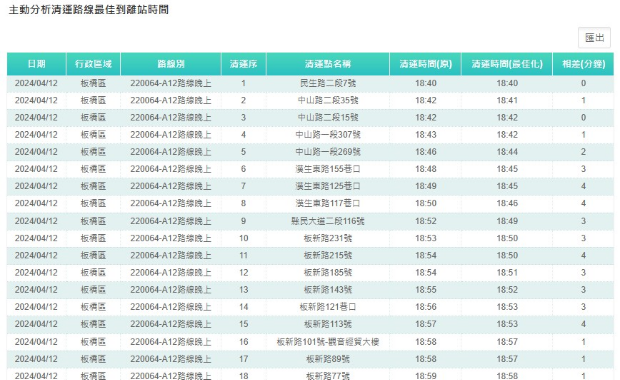This screenshot has width=620, height=380.
Task: Select 220064-A12路線晚上 in the first row
Action: (171, 83)
